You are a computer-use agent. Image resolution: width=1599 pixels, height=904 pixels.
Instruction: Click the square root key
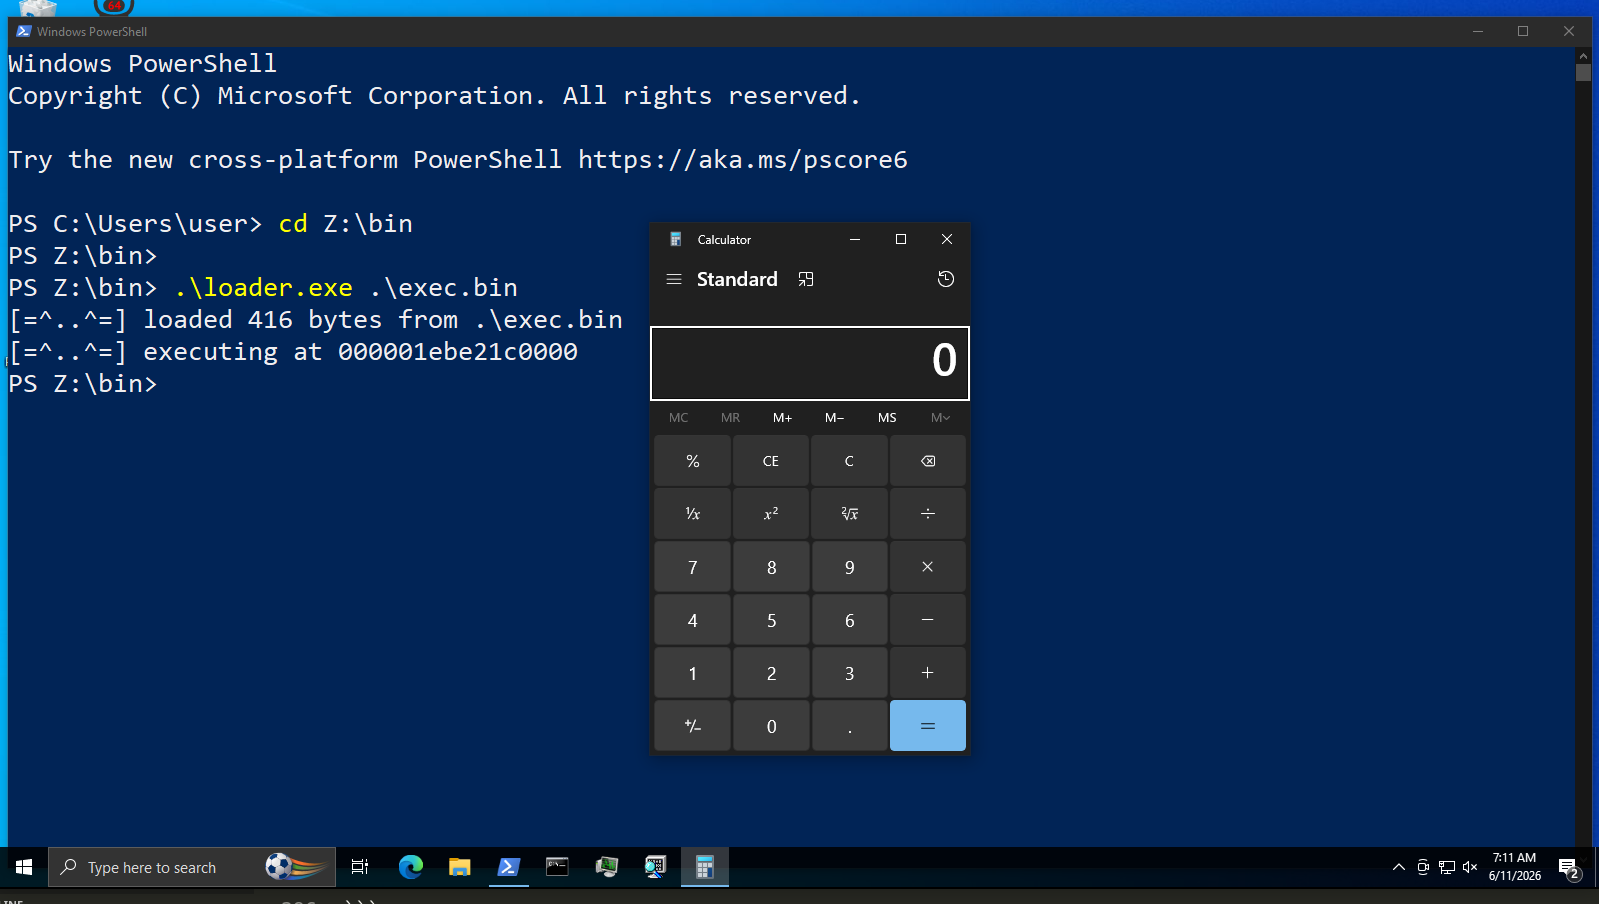tap(849, 514)
